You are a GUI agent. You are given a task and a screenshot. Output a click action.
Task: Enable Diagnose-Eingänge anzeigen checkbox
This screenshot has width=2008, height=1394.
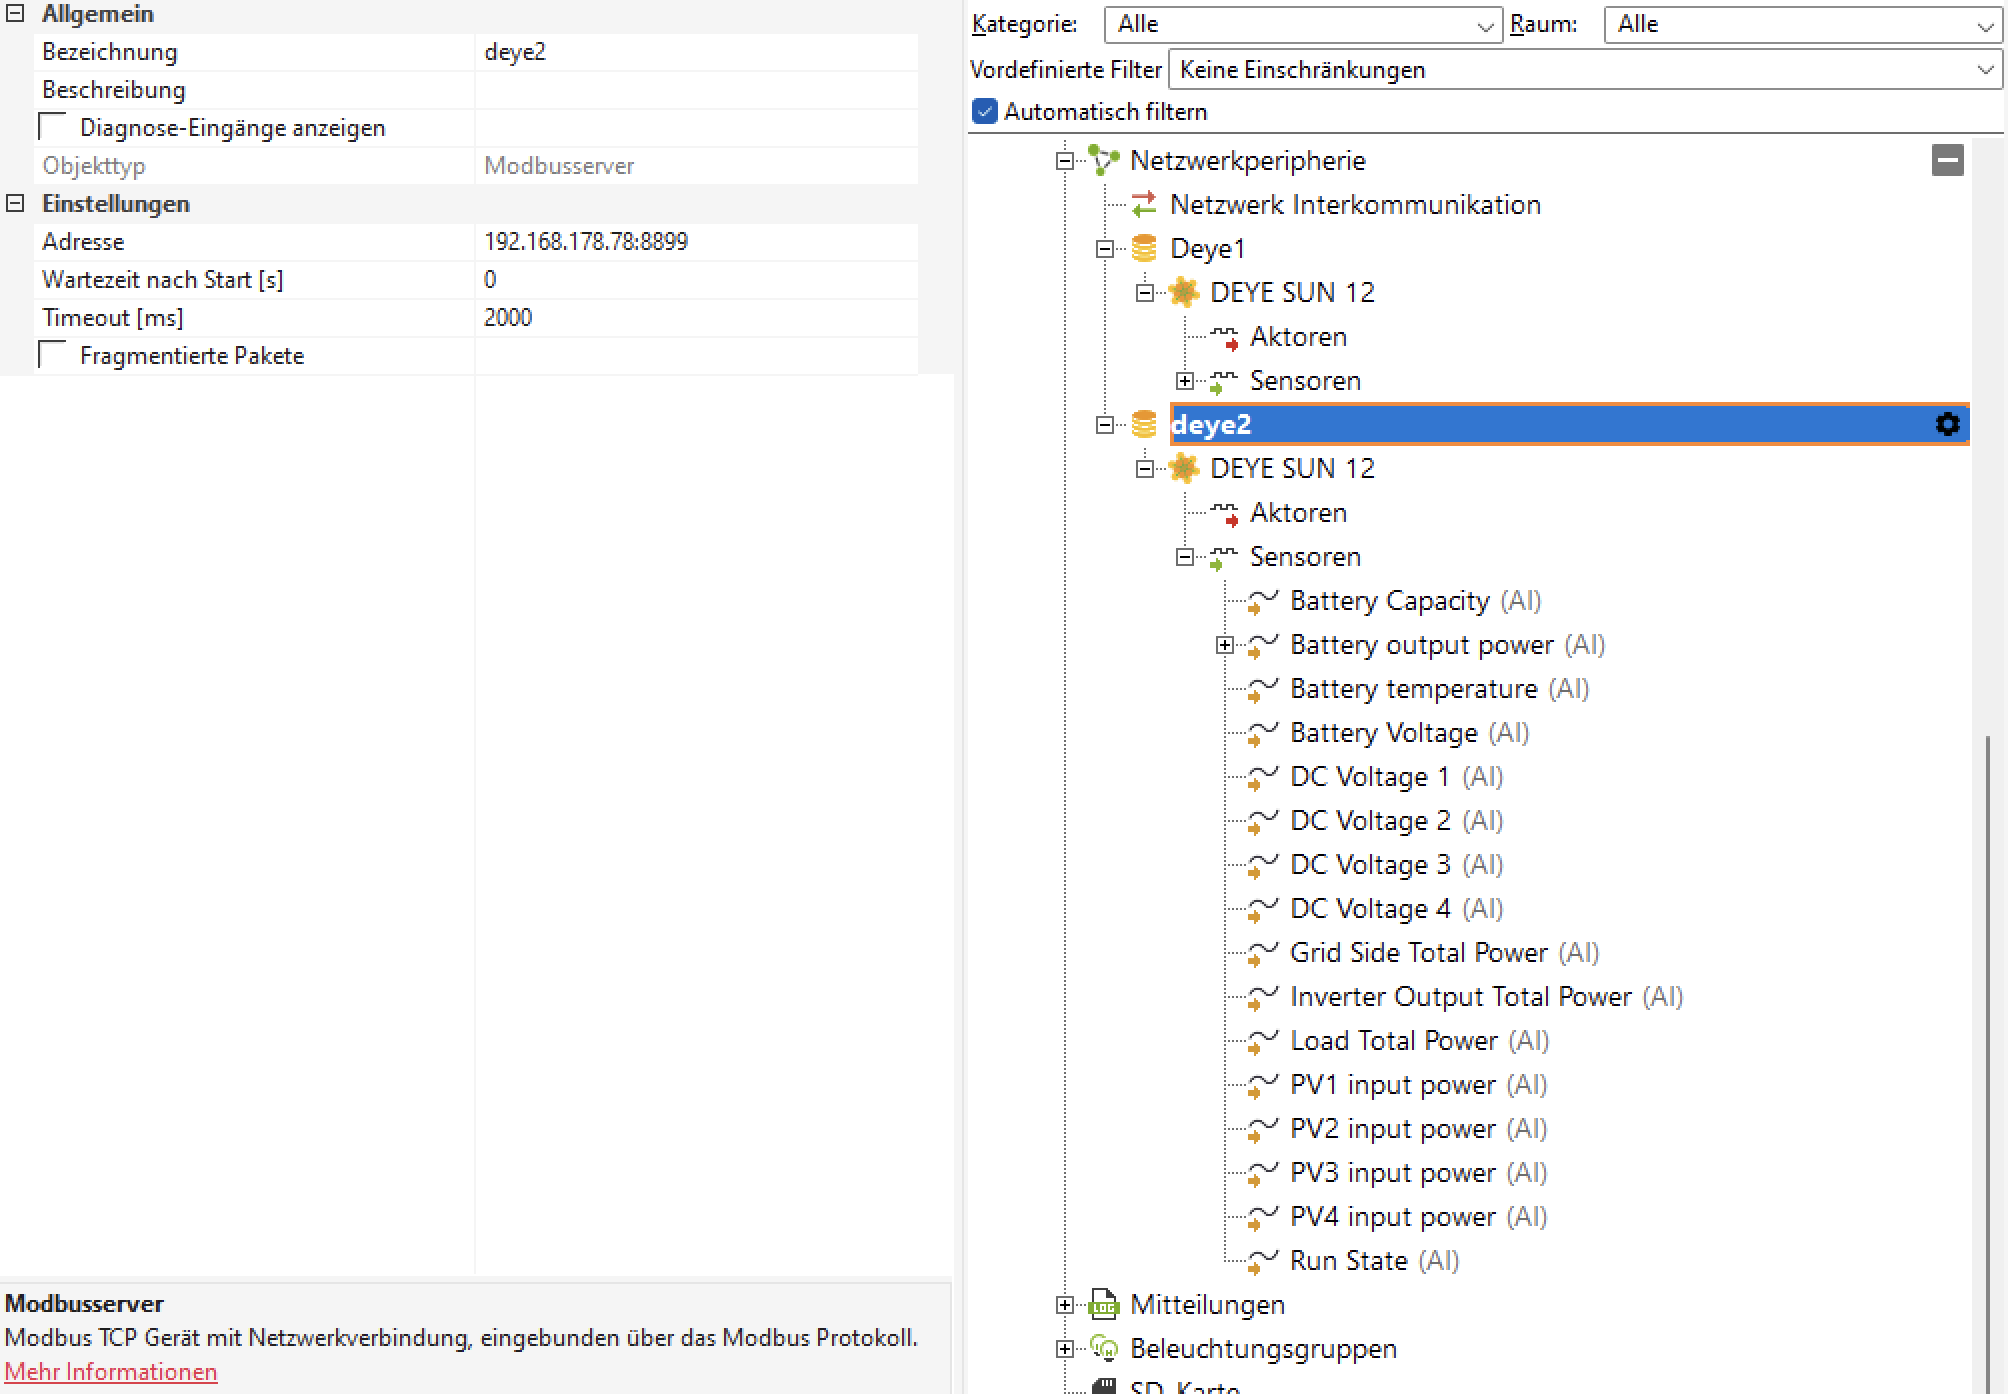pos(52,128)
